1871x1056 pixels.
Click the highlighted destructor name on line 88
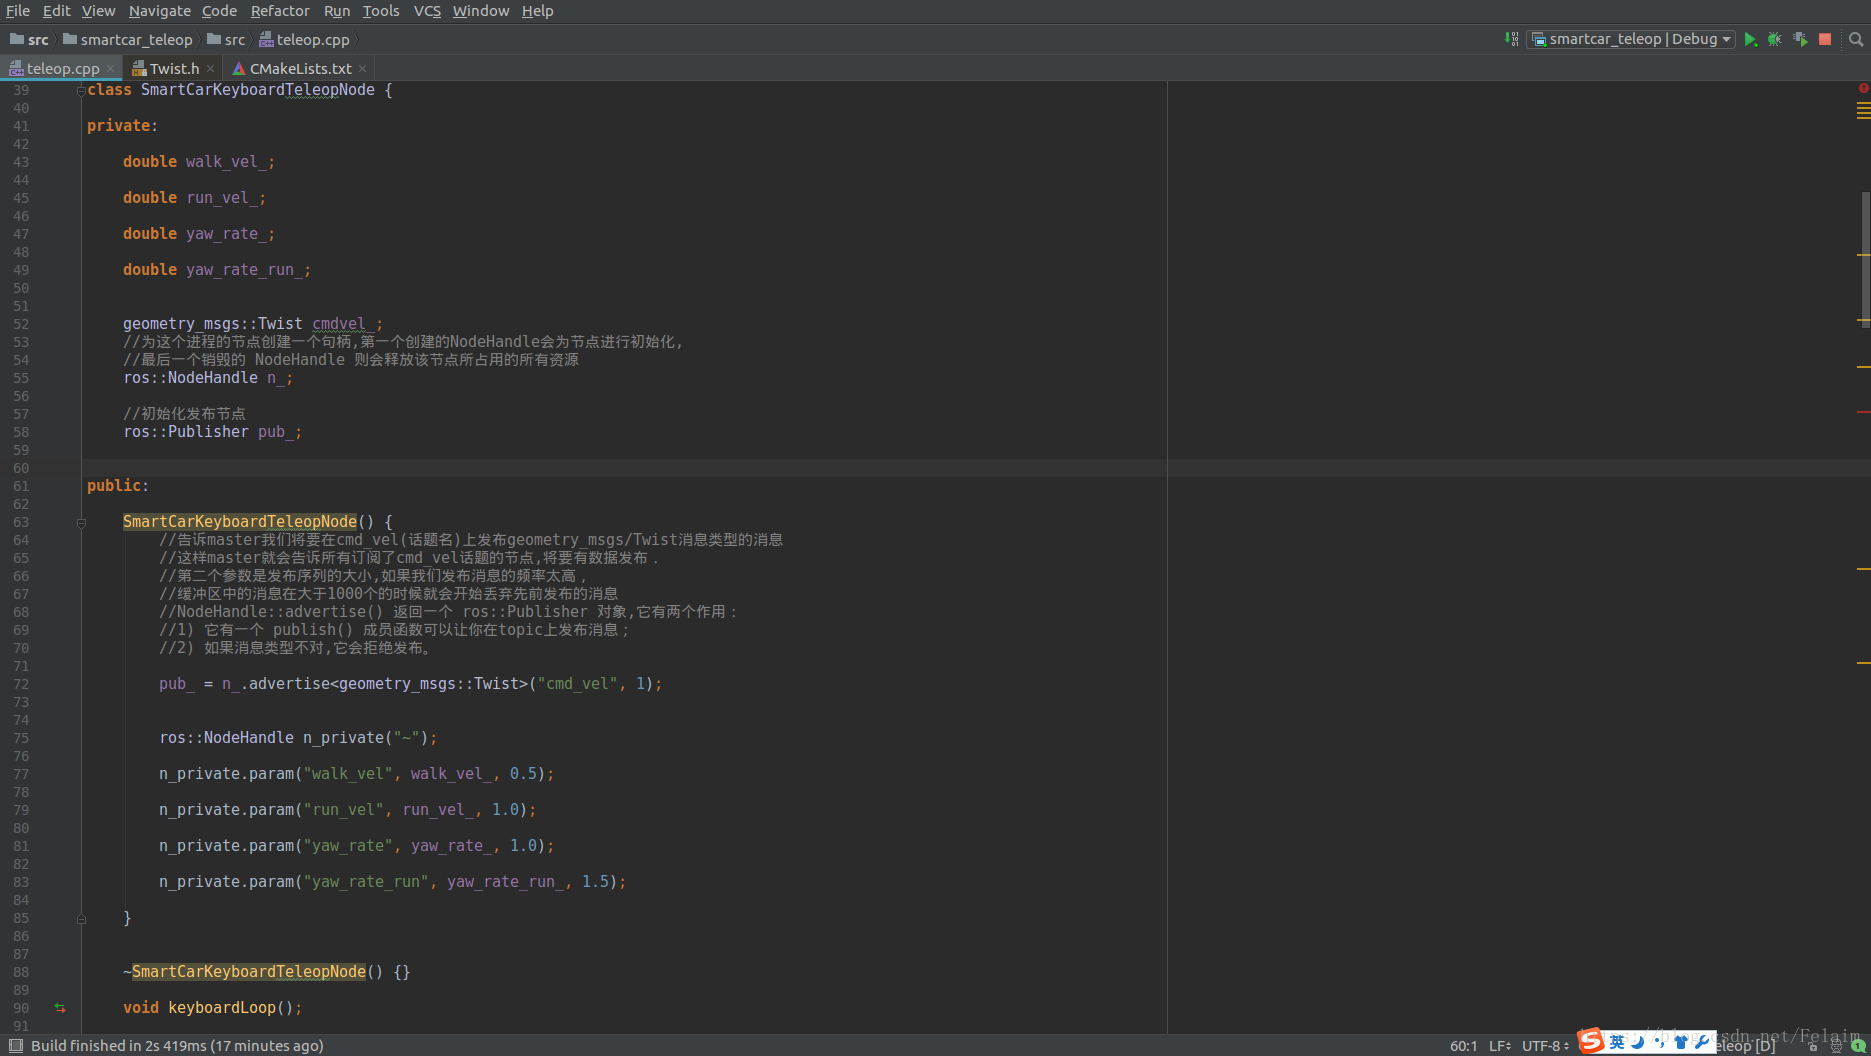pyautogui.click(x=249, y=972)
